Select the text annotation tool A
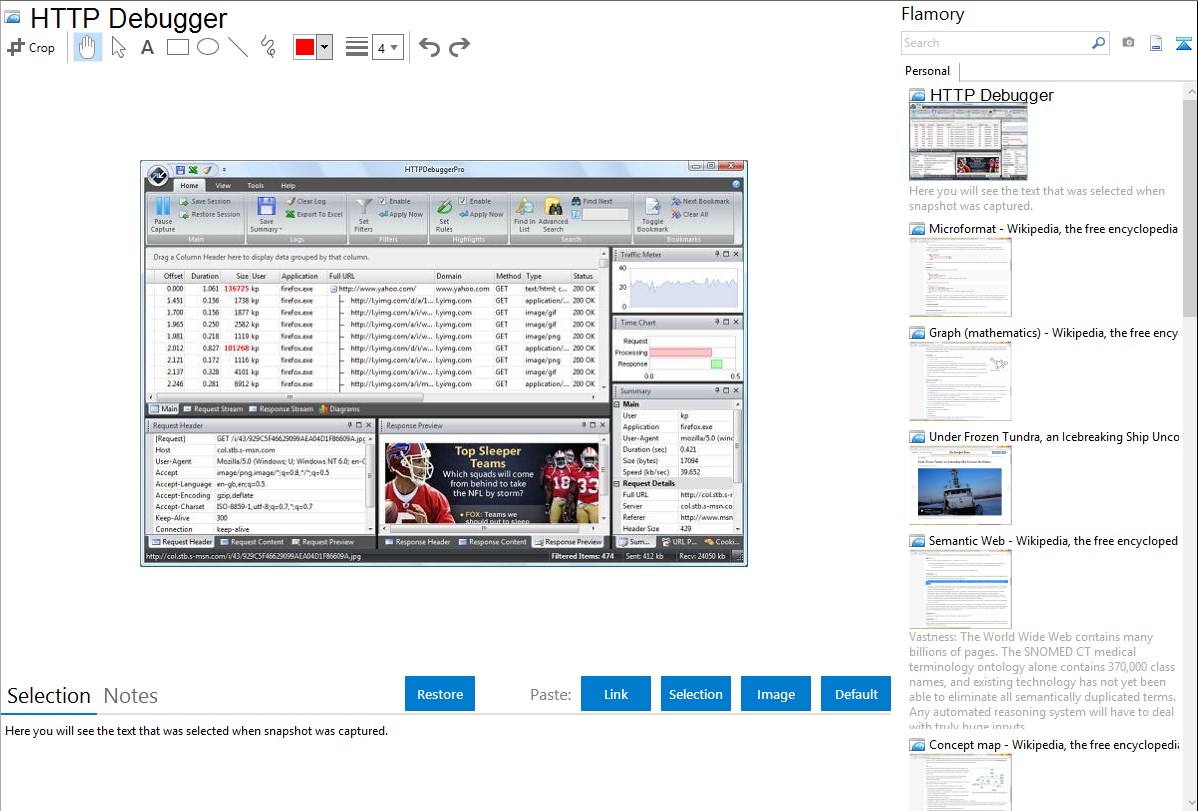Image resolution: width=1198 pixels, height=811 pixels. pyautogui.click(x=147, y=47)
